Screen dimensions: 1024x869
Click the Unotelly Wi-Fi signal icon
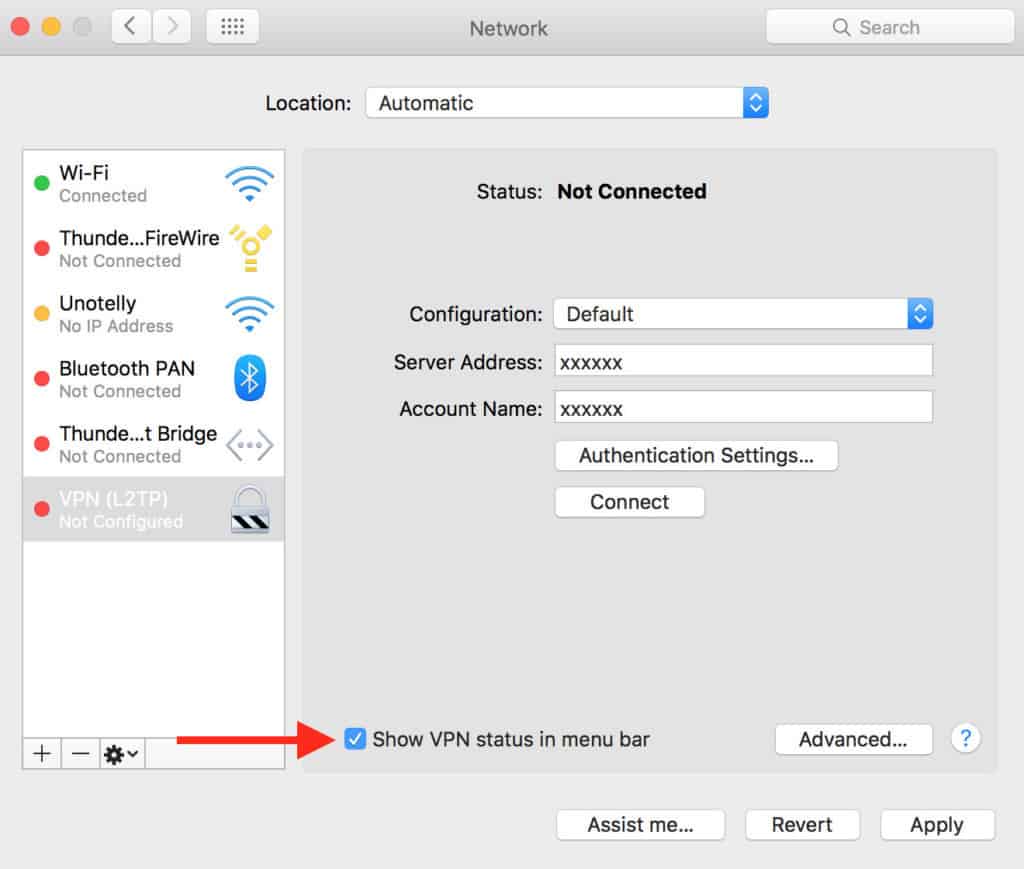[249, 313]
